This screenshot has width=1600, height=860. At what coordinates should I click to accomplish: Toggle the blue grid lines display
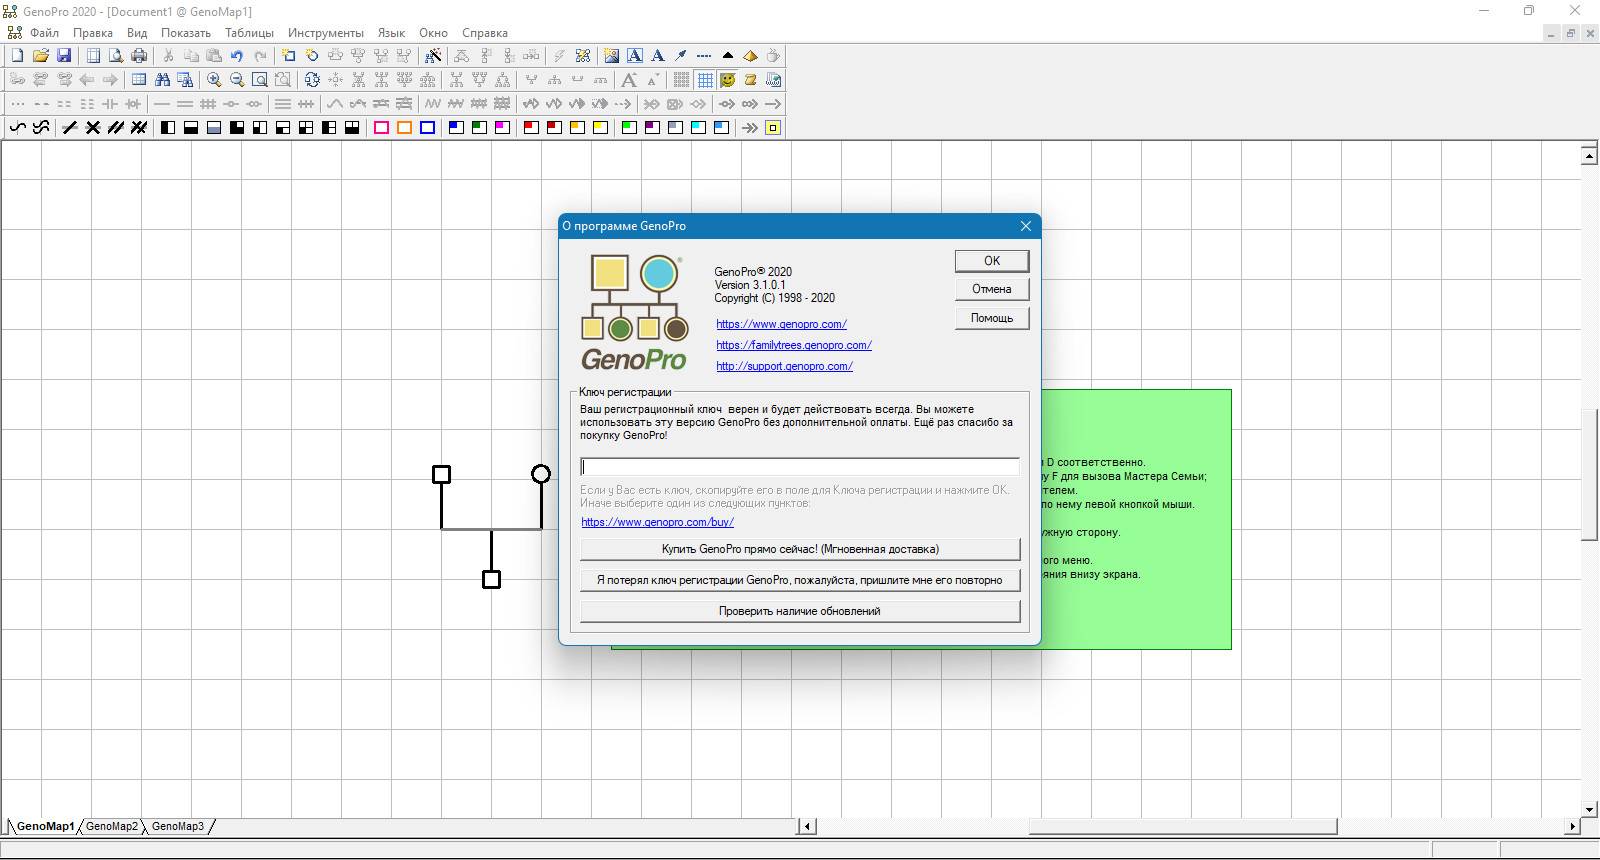pyautogui.click(x=704, y=80)
